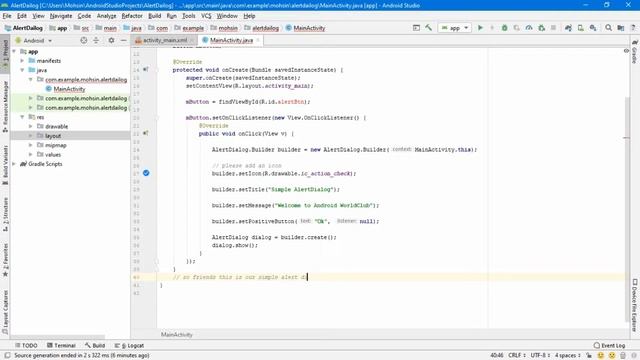Open the TODO tool window
This screenshot has height=360, width=640.
pyautogui.click(x=26, y=345)
